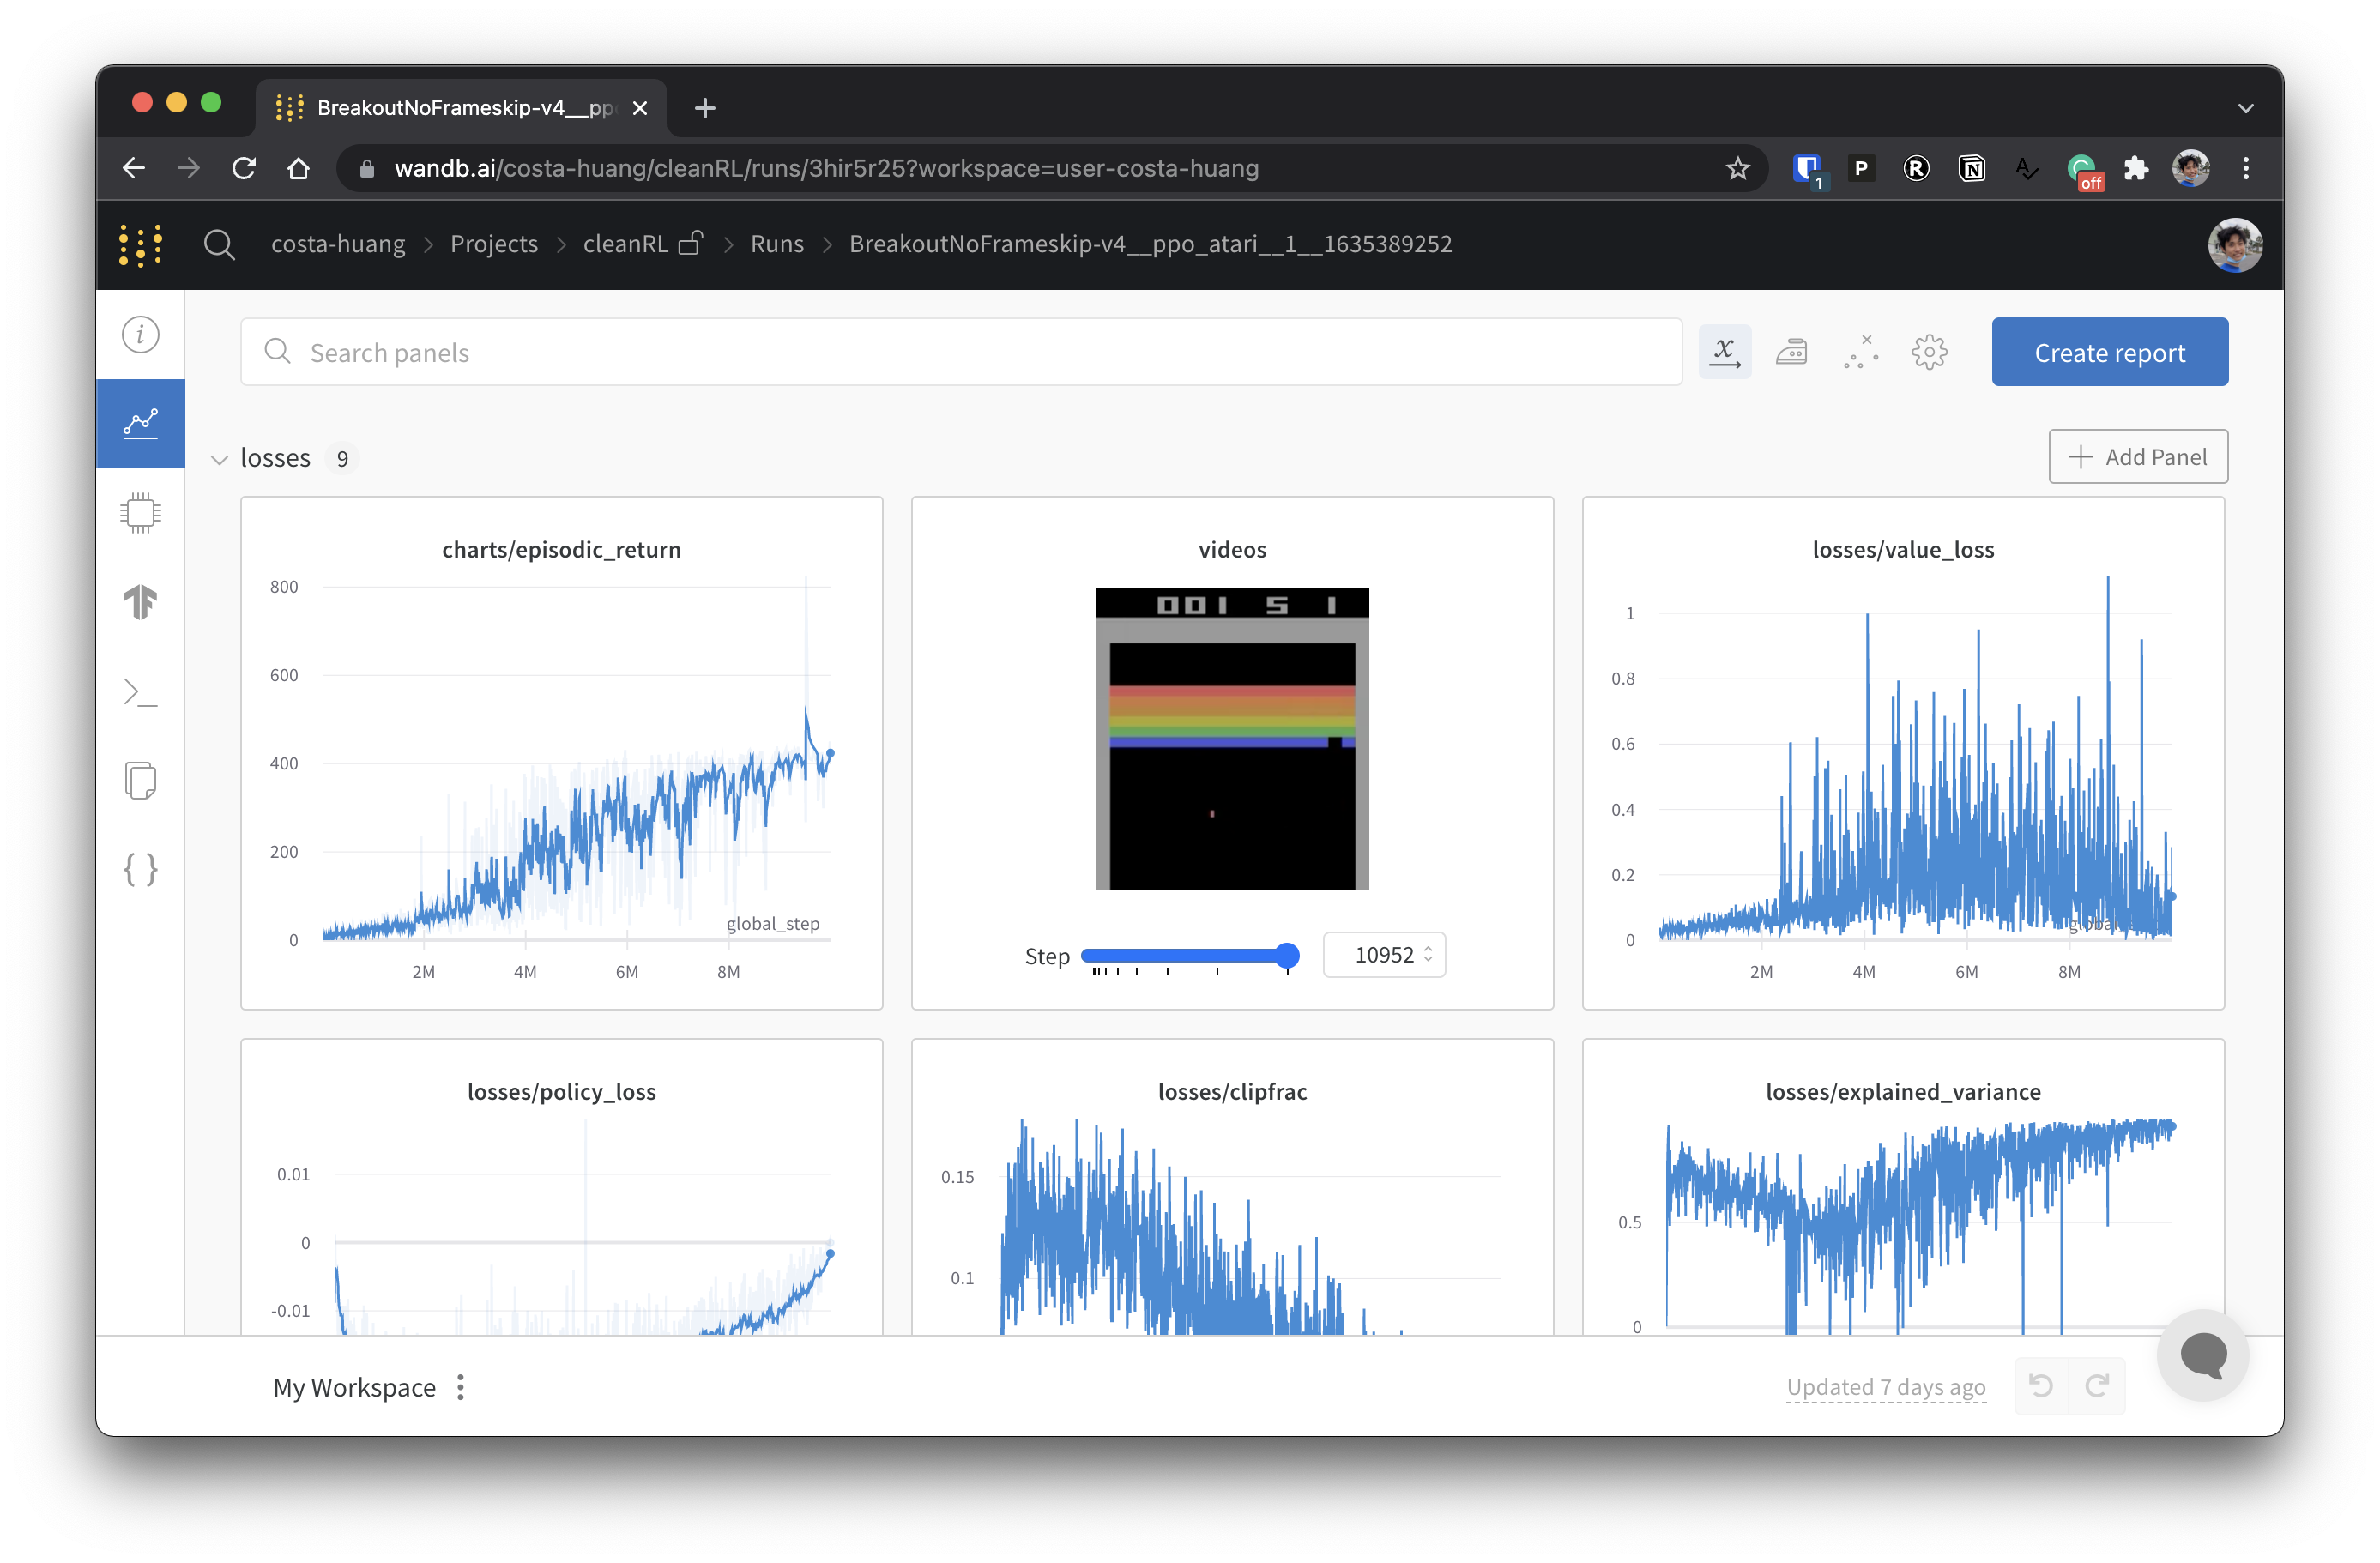Open the run overview info icon
This screenshot has height=1563, width=2380.
click(140, 334)
